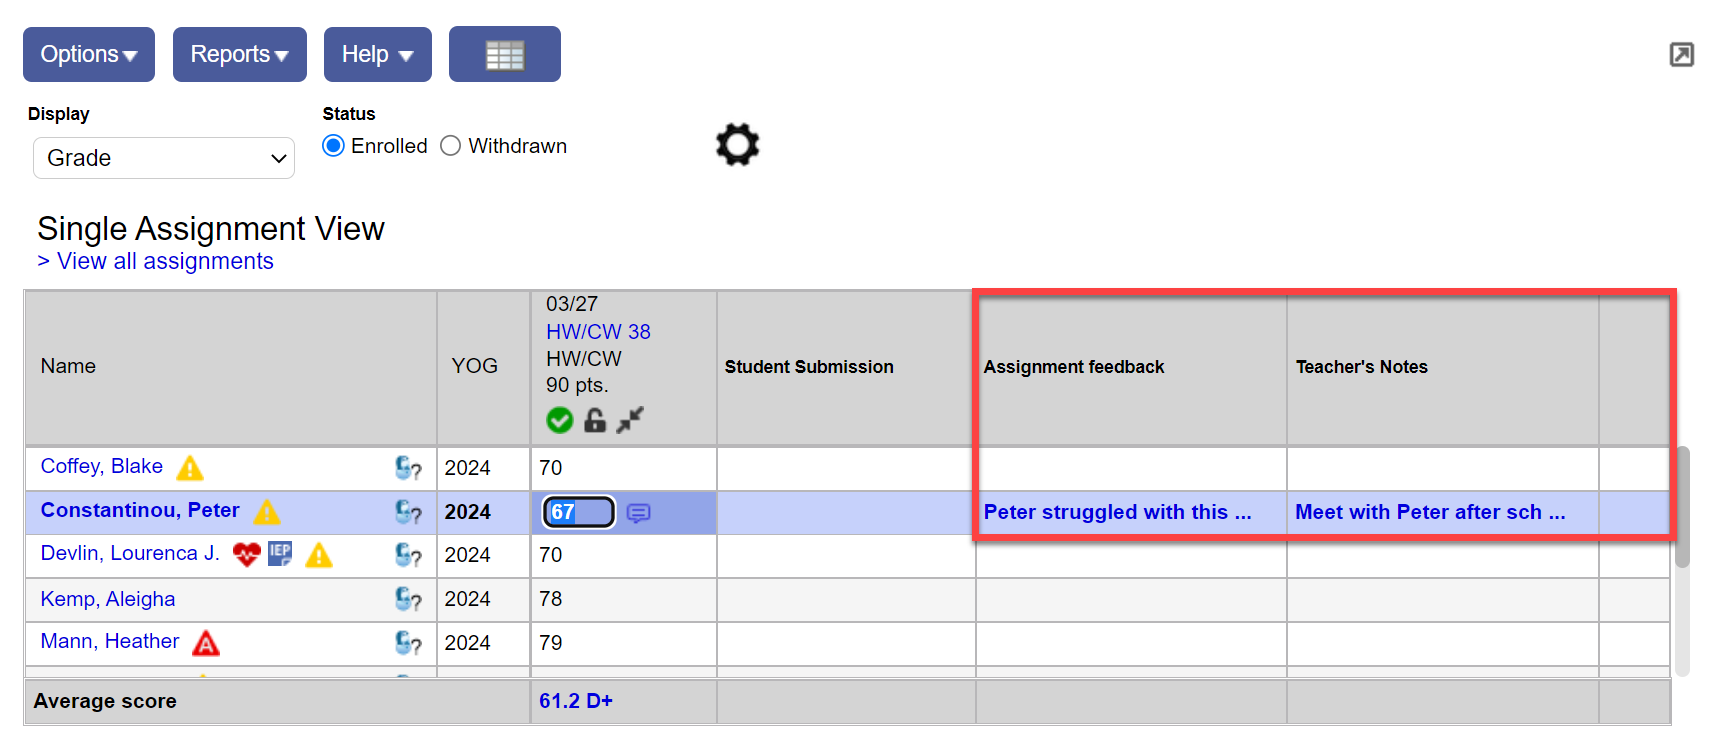The width and height of the screenshot is (1714, 737).
Task: Open Kemp, Aleigha student link
Action: coord(108,599)
